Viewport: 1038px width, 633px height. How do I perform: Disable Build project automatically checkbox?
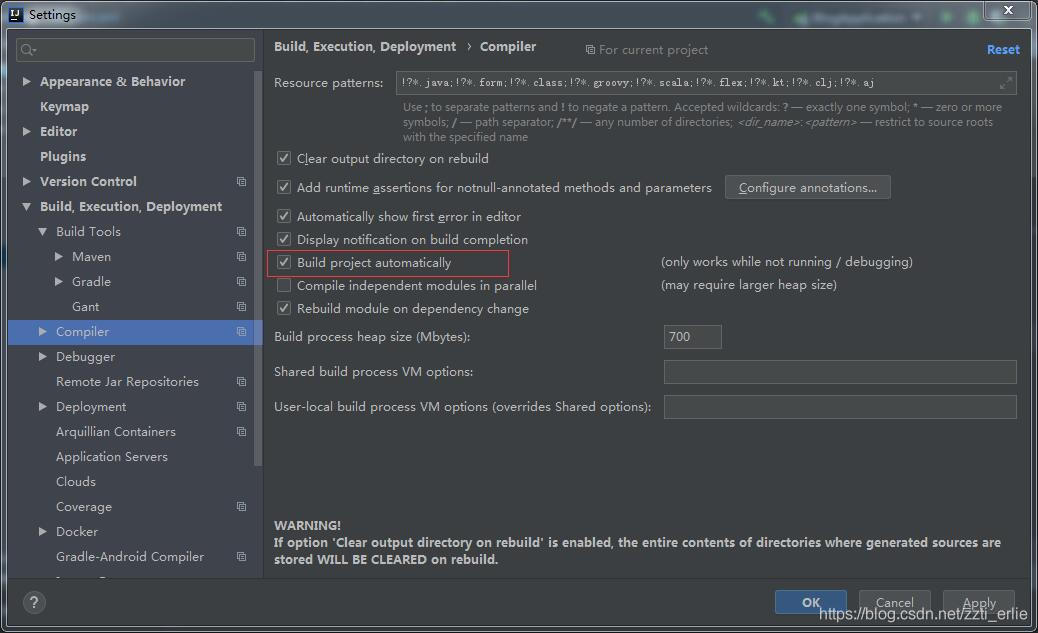[x=285, y=263]
